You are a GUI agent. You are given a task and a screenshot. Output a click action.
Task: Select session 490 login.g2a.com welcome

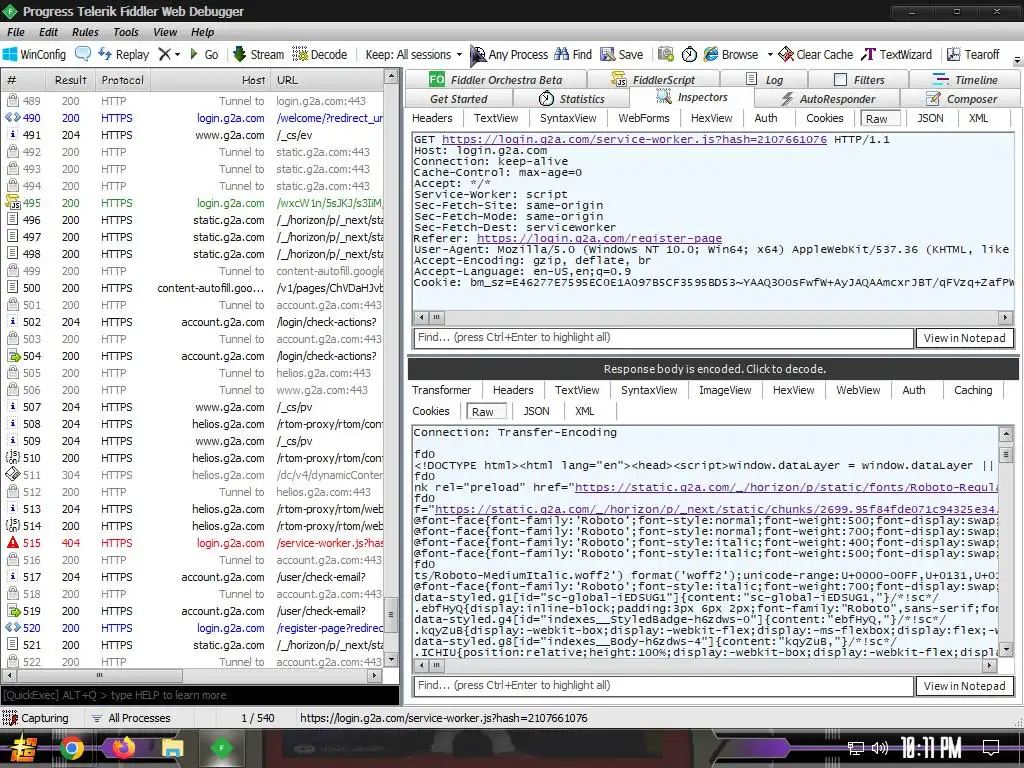(x=195, y=118)
